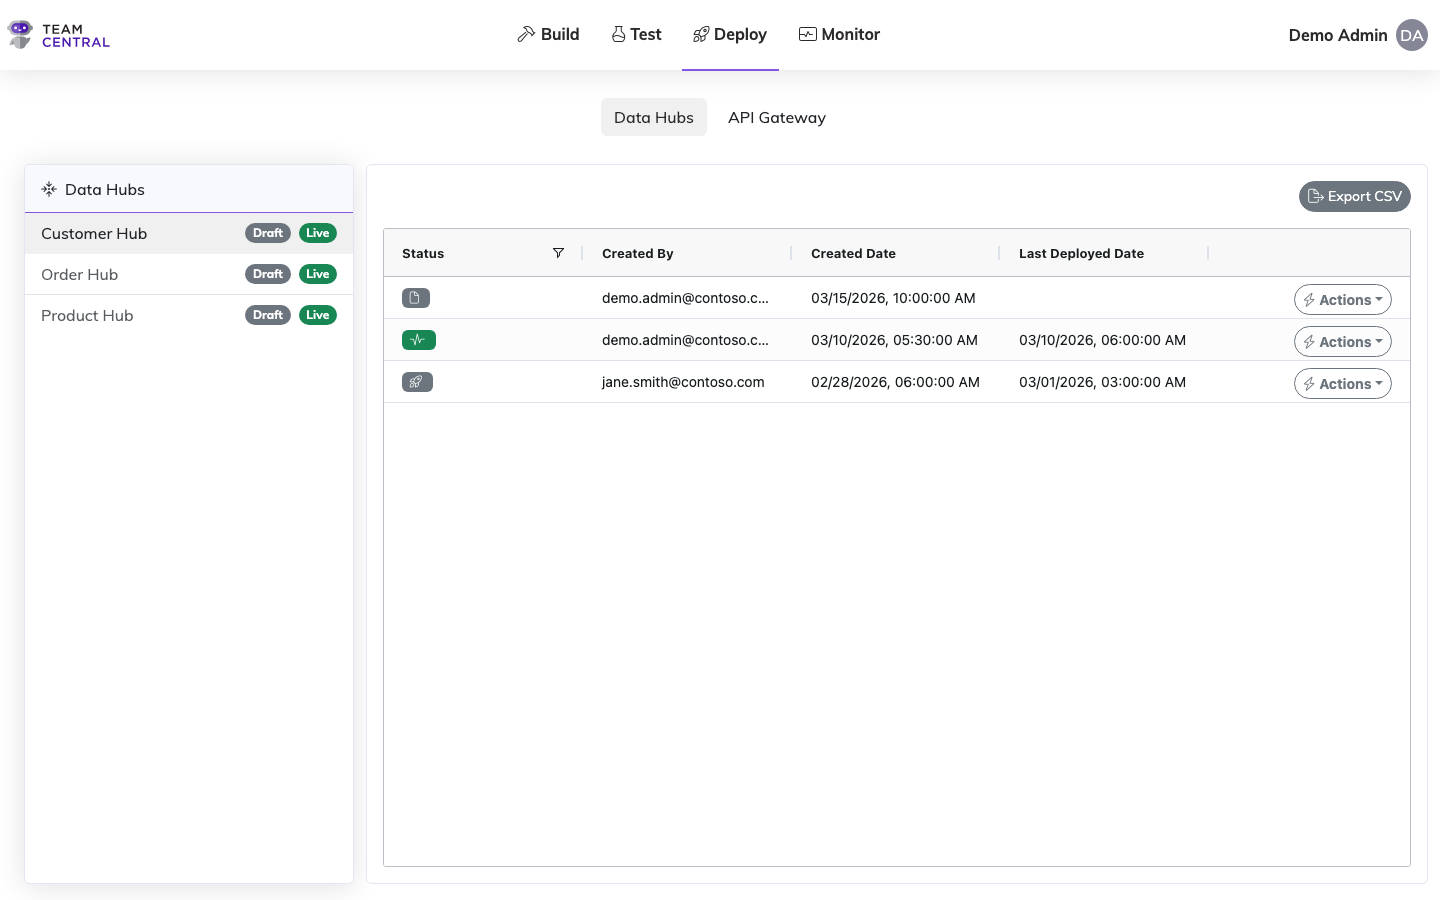Click the Deploy rocket icon

[x=701, y=33]
